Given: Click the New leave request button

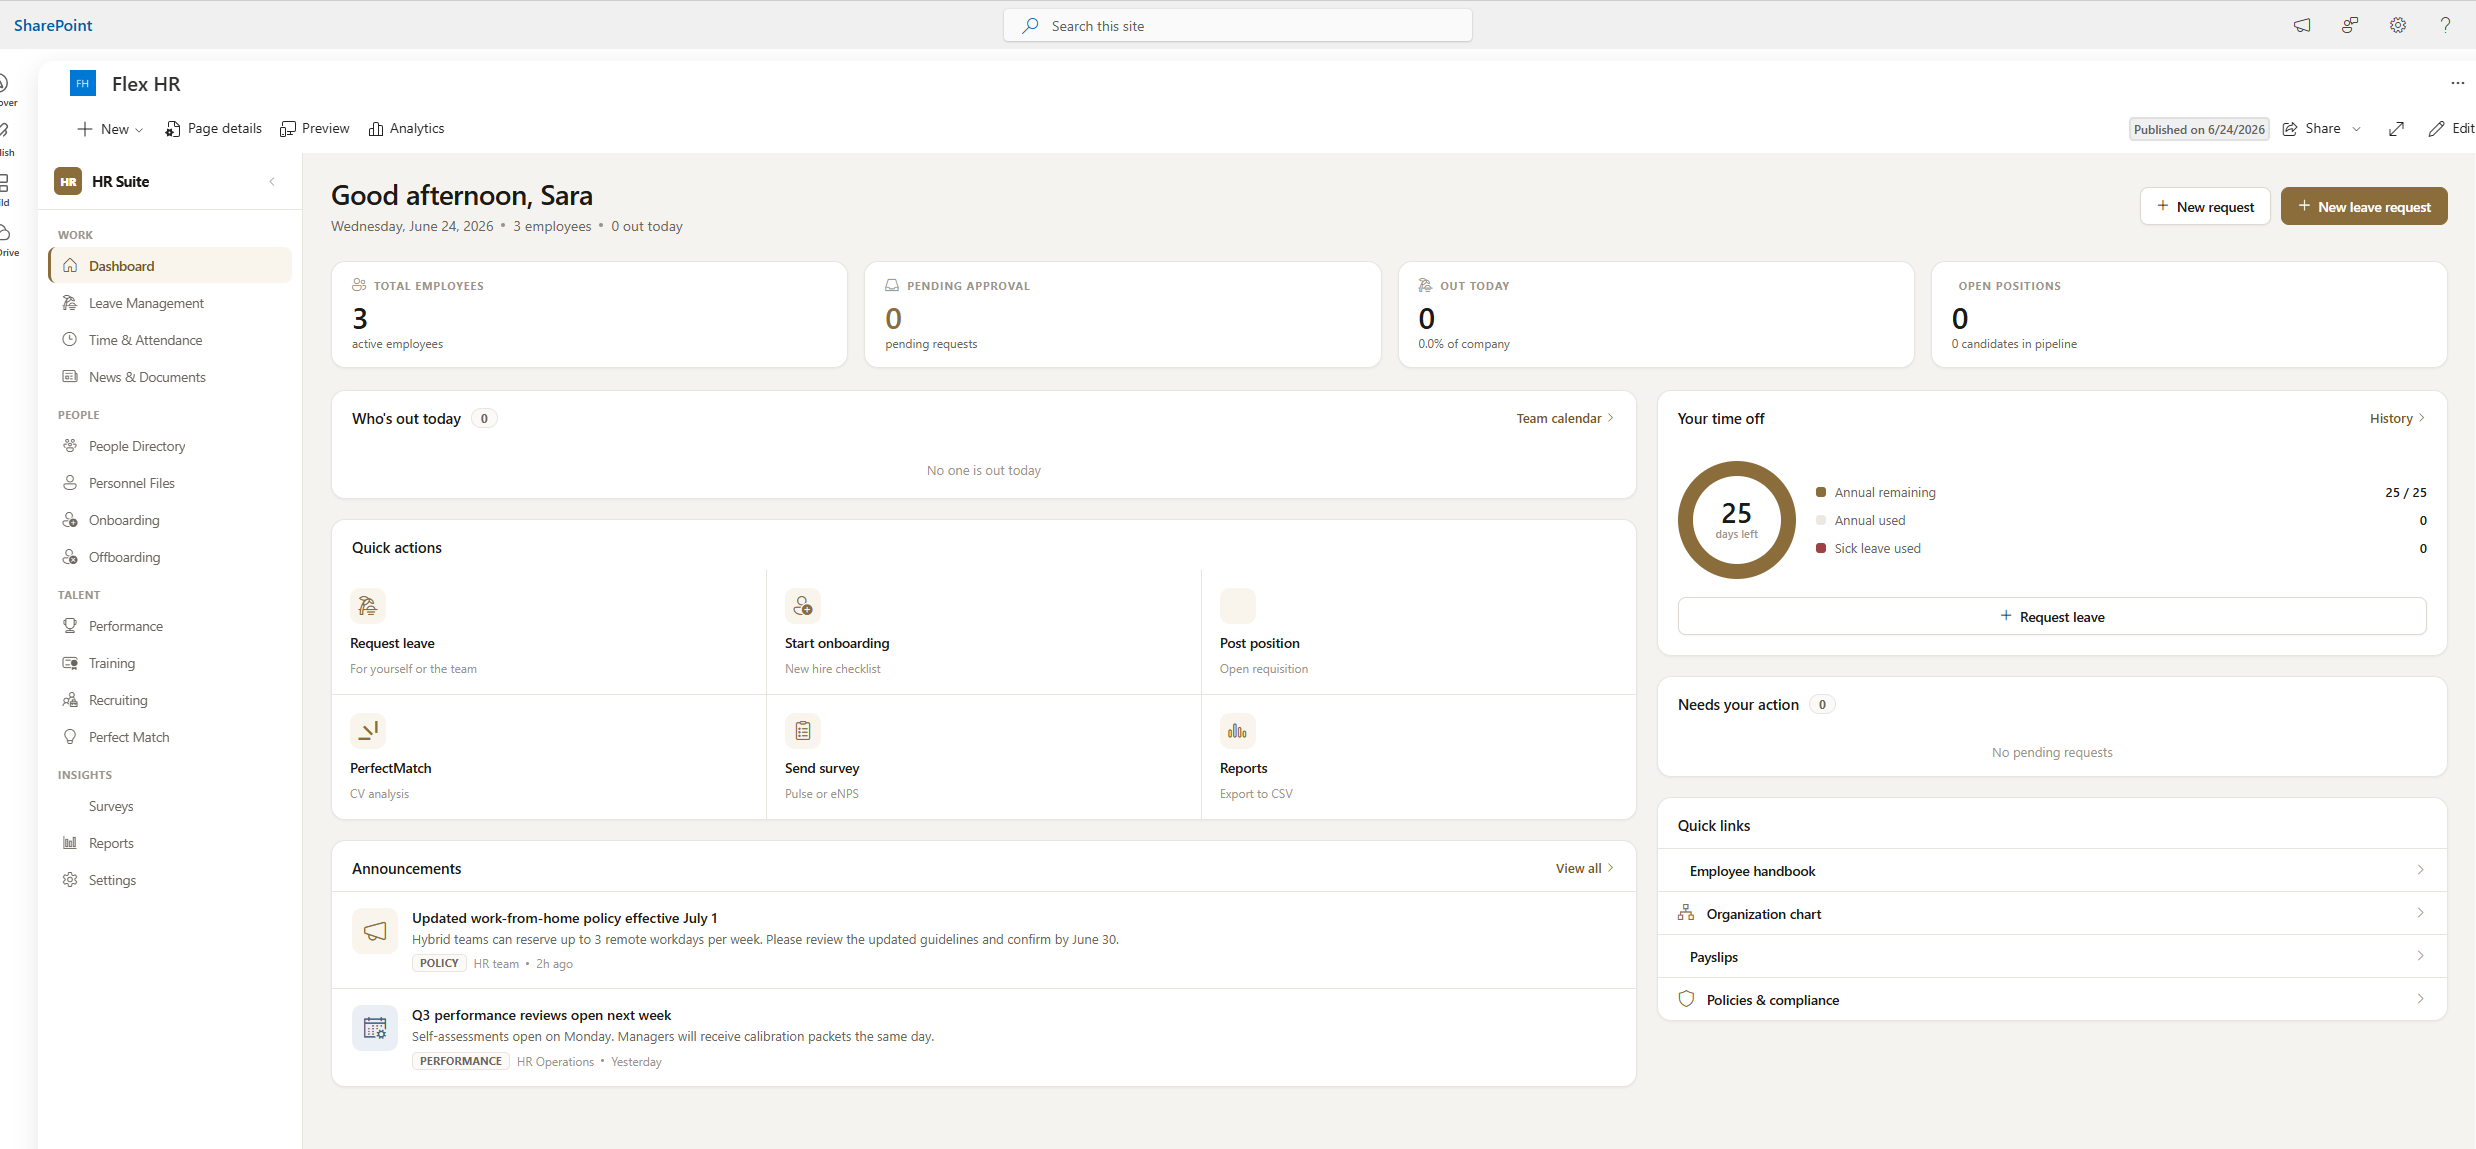Looking at the screenshot, I should click(2364, 206).
